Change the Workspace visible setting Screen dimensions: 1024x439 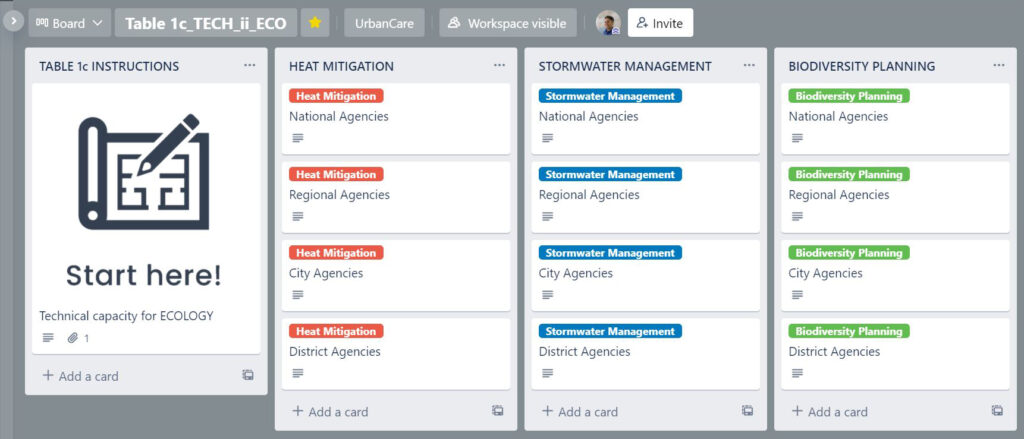508,22
